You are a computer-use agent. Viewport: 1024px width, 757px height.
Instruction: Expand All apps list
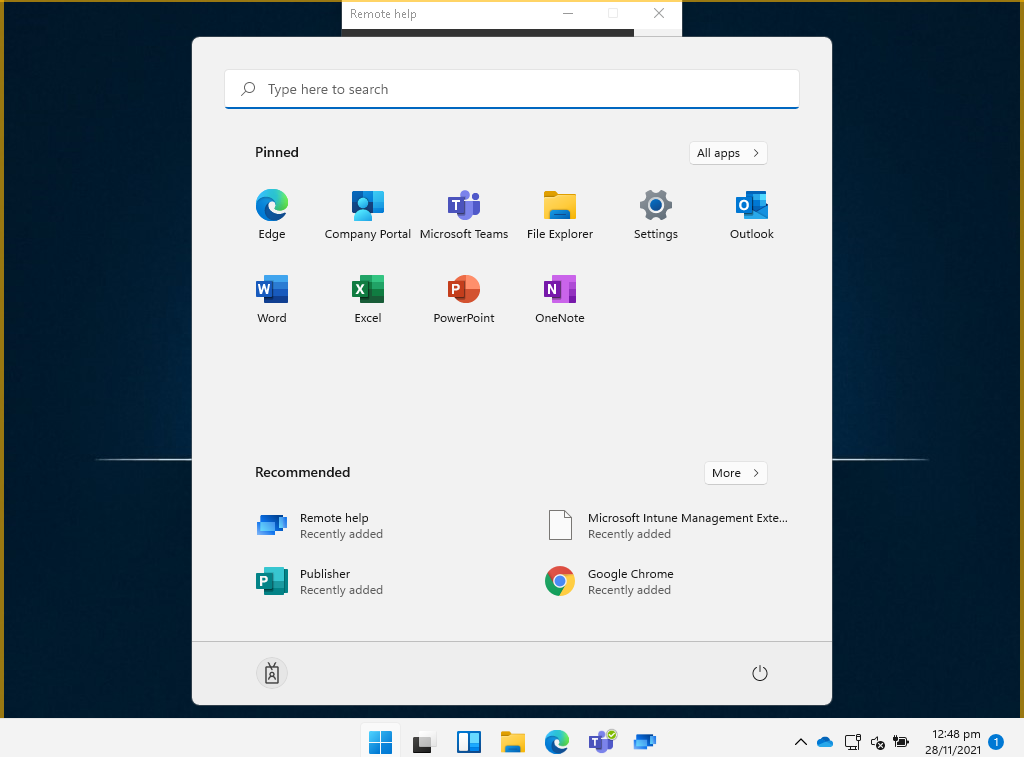728,153
